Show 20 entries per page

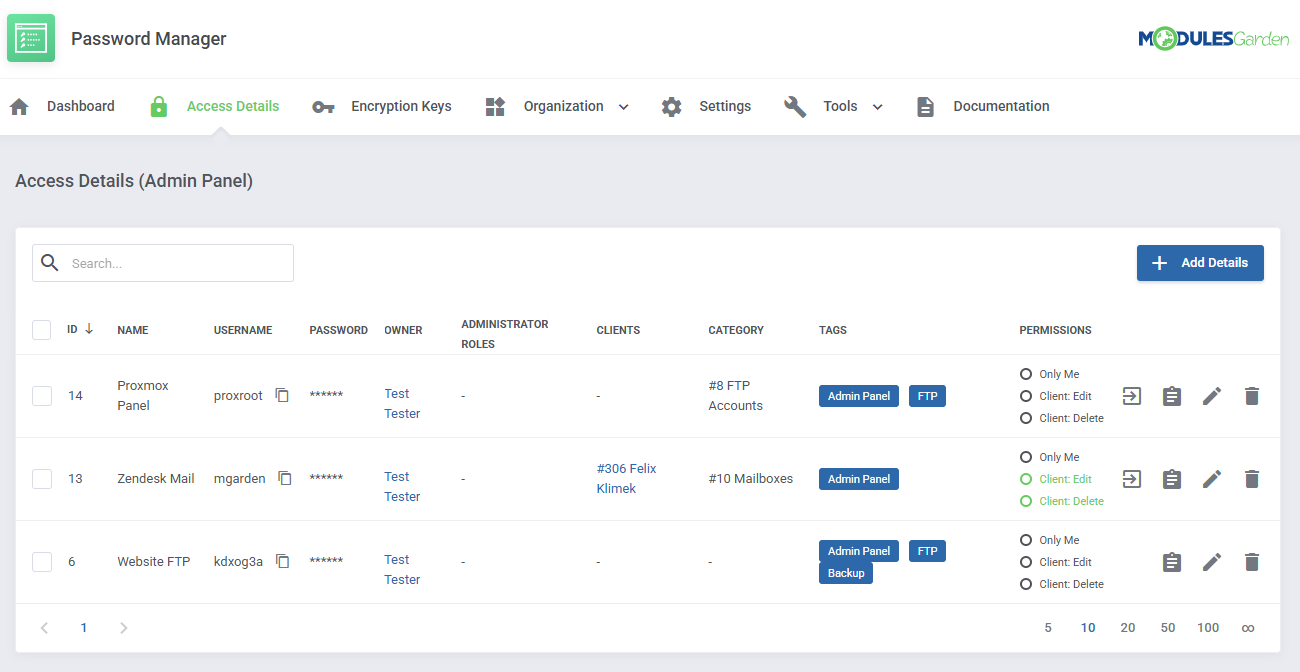(x=1128, y=628)
